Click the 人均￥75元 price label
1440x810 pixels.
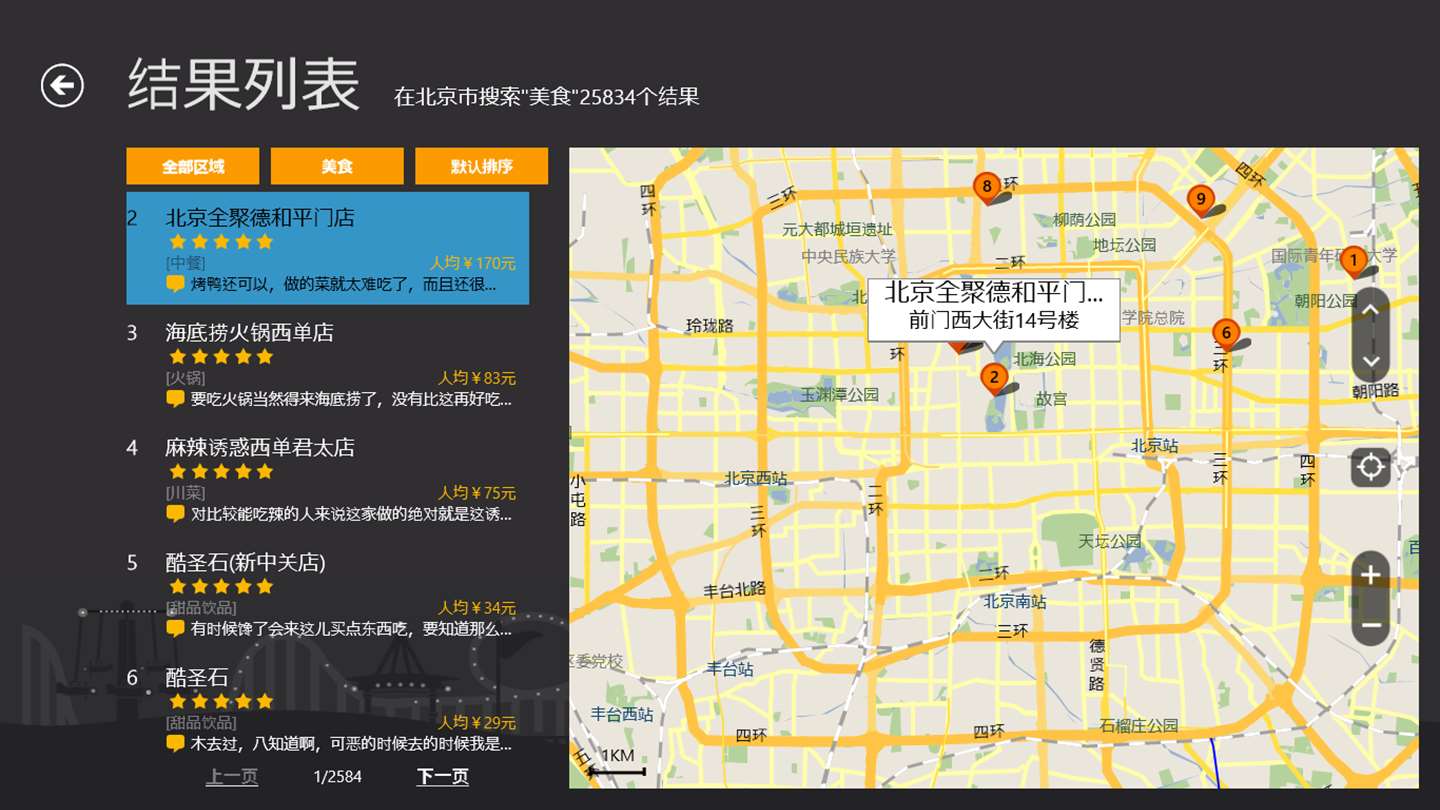click(477, 493)
